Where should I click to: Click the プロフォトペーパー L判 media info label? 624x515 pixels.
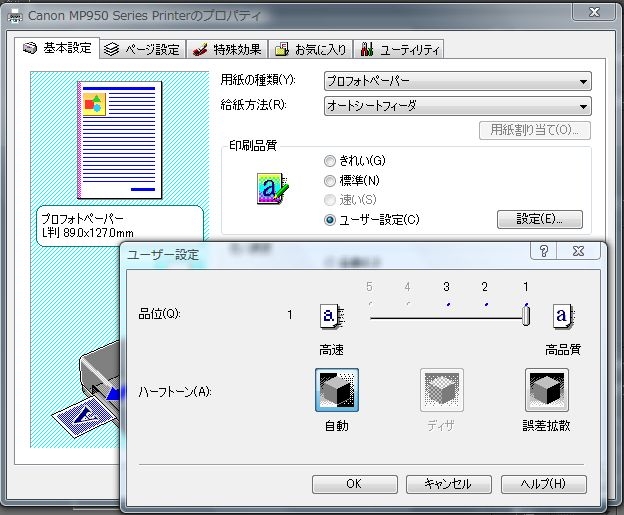tap(119, 226)
